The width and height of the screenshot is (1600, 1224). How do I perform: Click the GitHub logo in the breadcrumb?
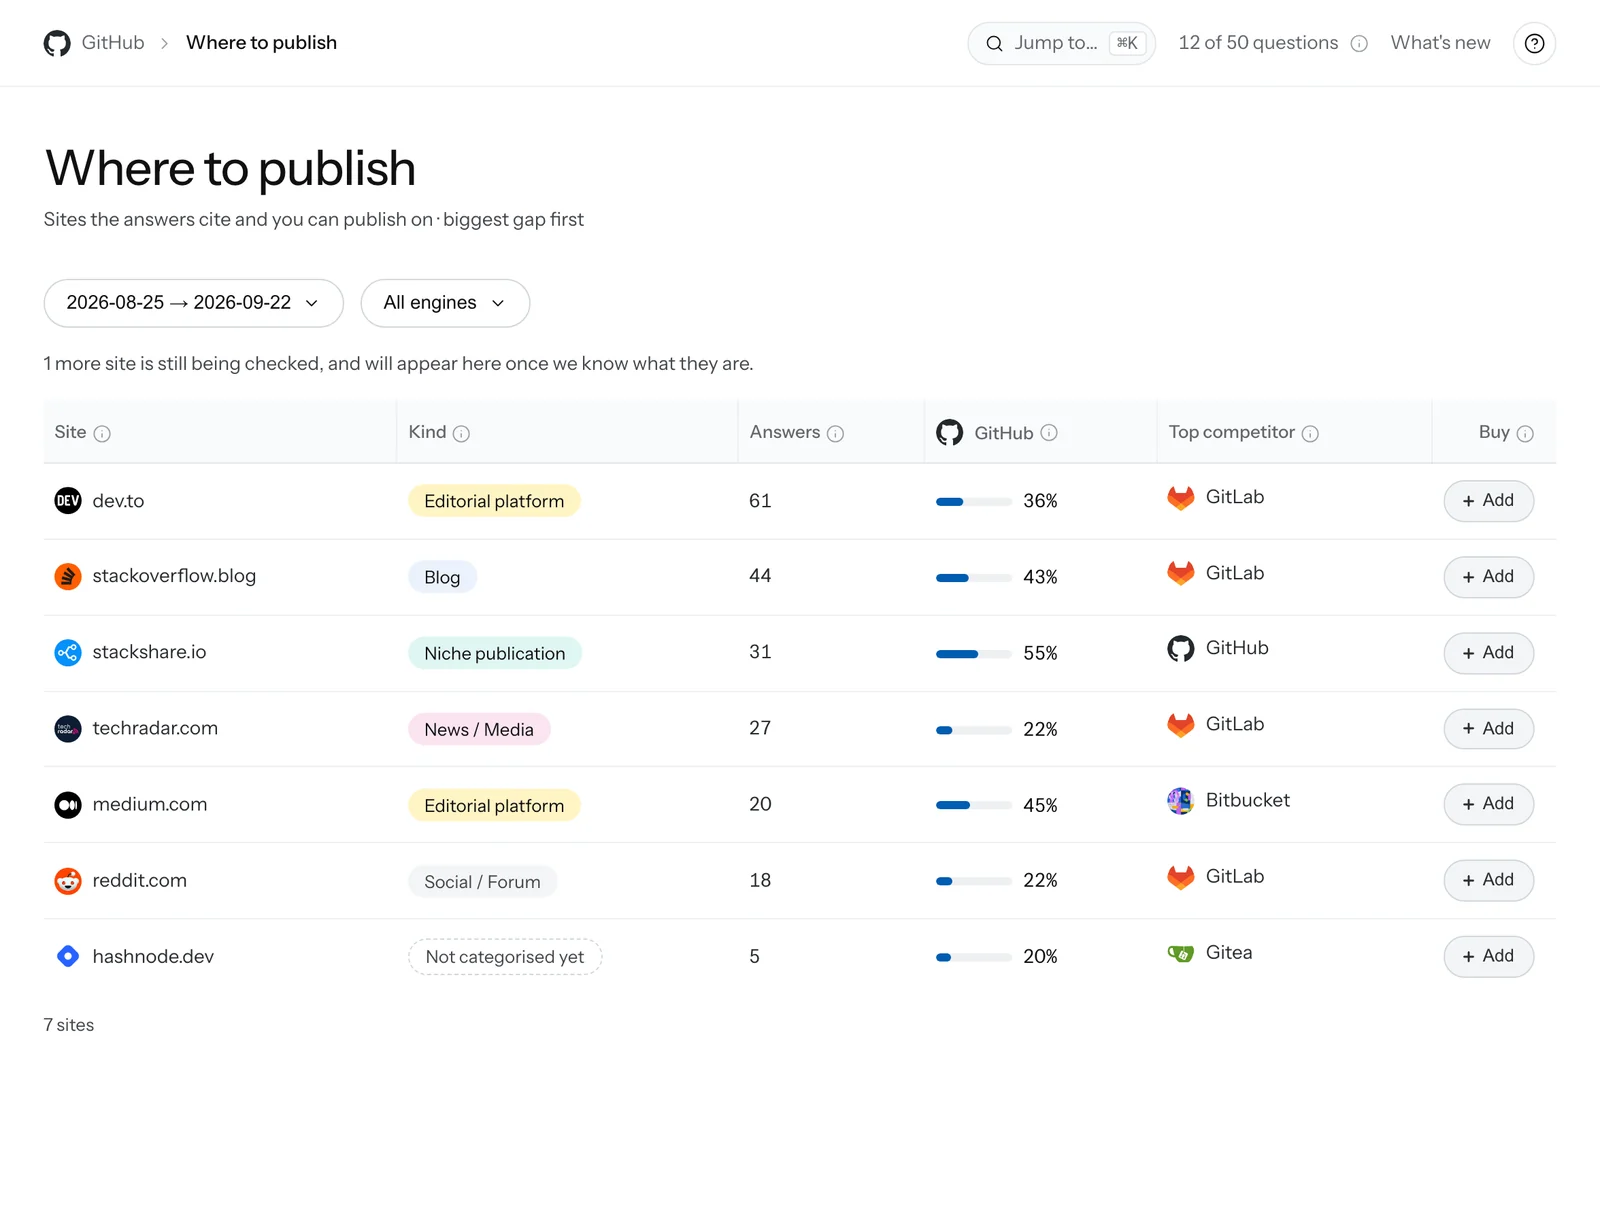[57, 43]
